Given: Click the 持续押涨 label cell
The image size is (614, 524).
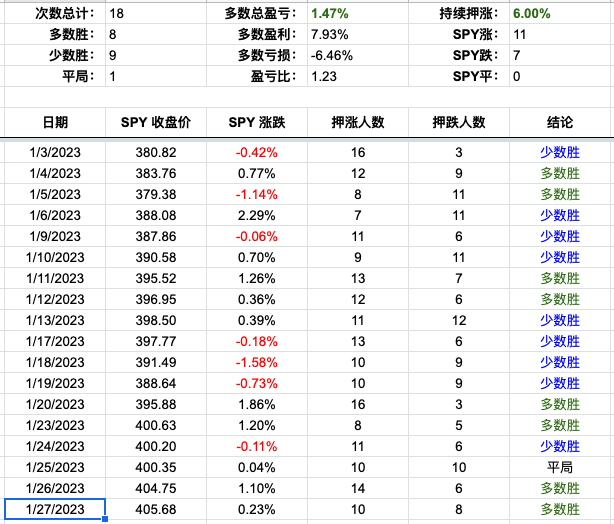Looking at the screenshot, I should [459, 13].
